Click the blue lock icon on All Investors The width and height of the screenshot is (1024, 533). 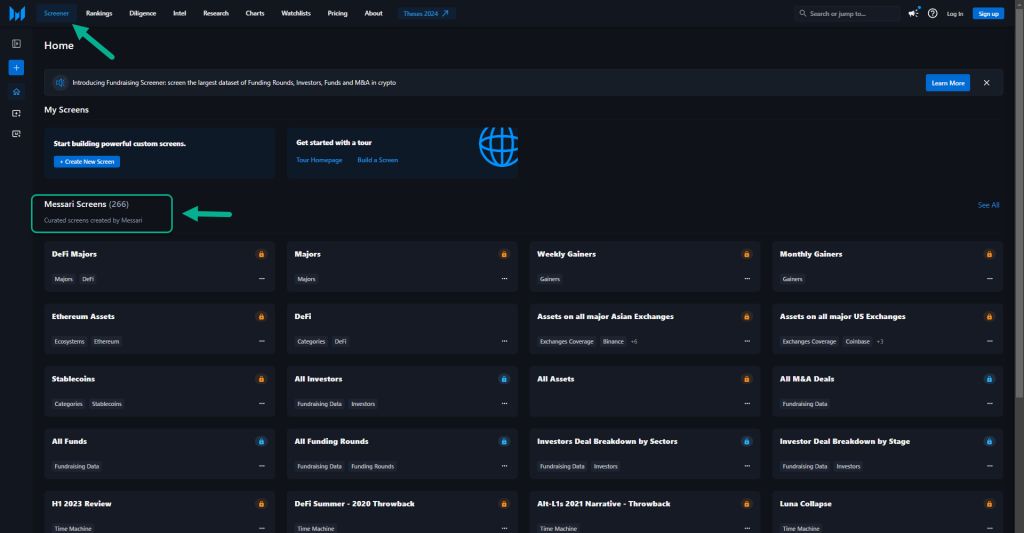(504, 379)
